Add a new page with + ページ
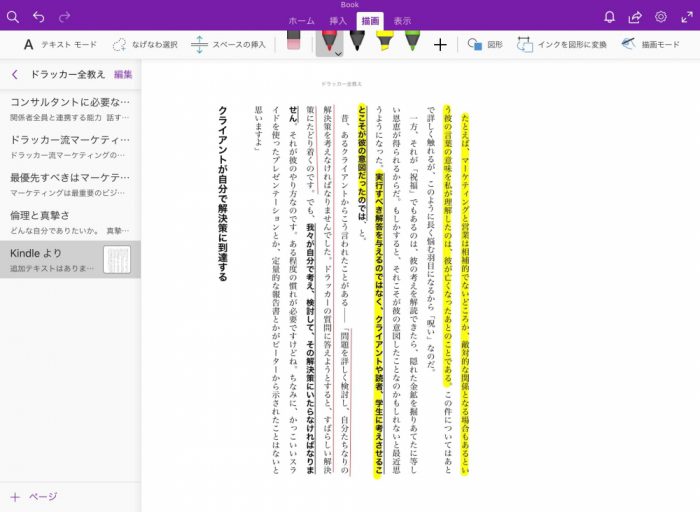The image size is (700, 512). (x=34, y=497)
